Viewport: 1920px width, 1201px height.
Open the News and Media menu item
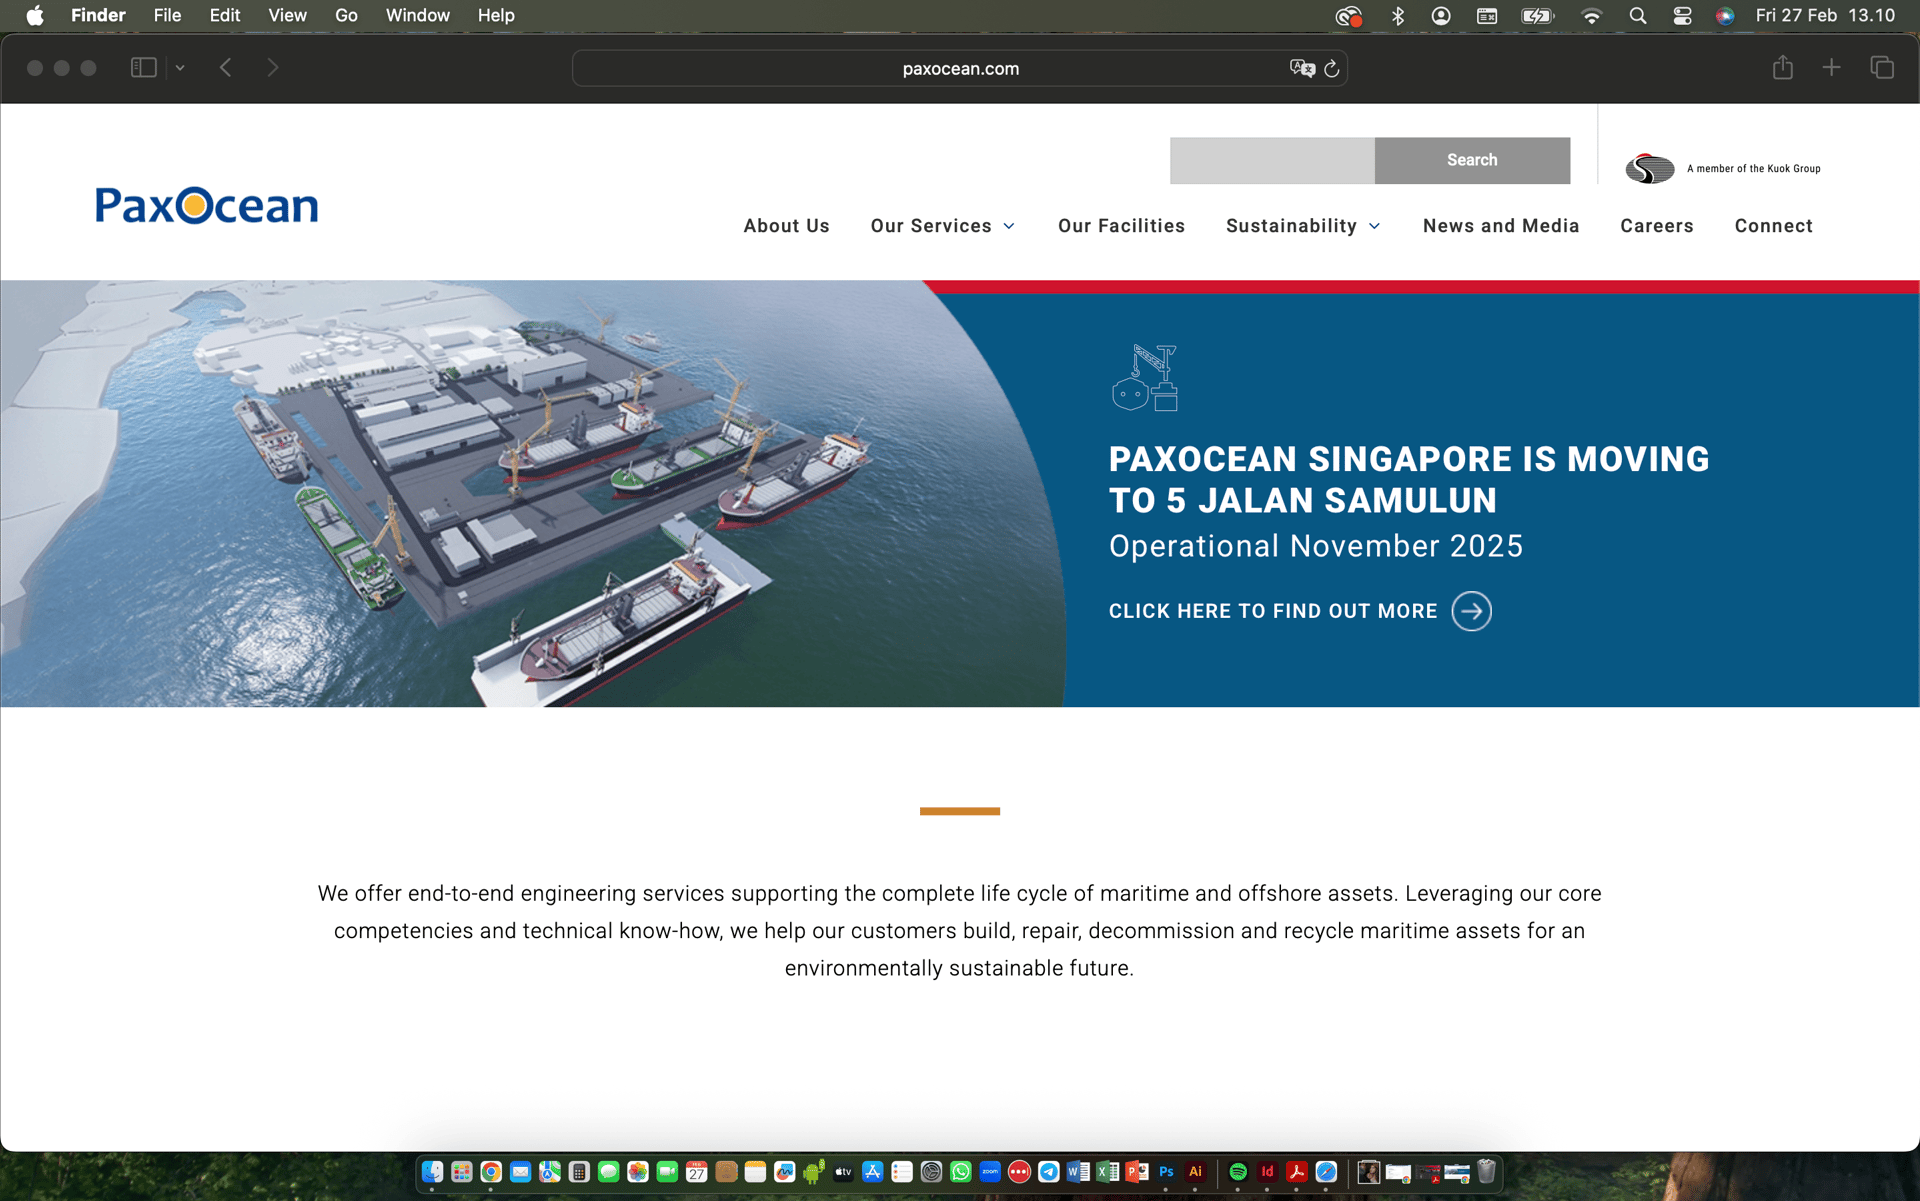[1500, 226]
